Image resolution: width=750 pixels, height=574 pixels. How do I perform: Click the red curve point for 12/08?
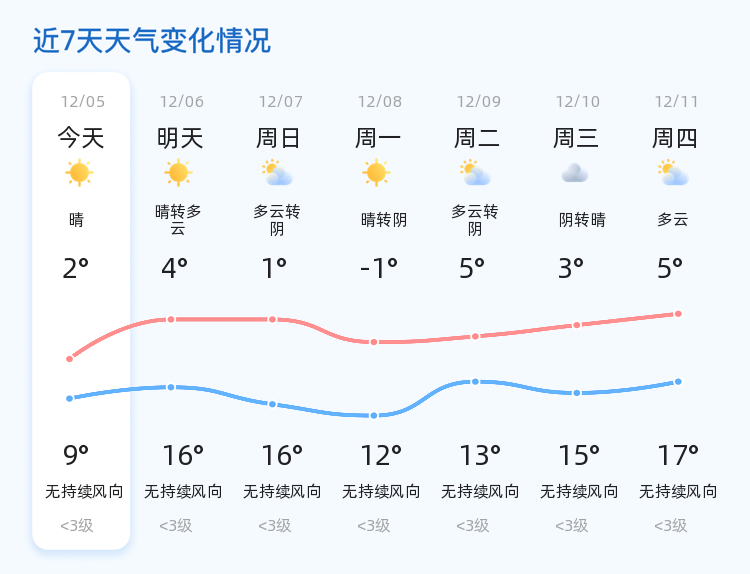[374, 342]
